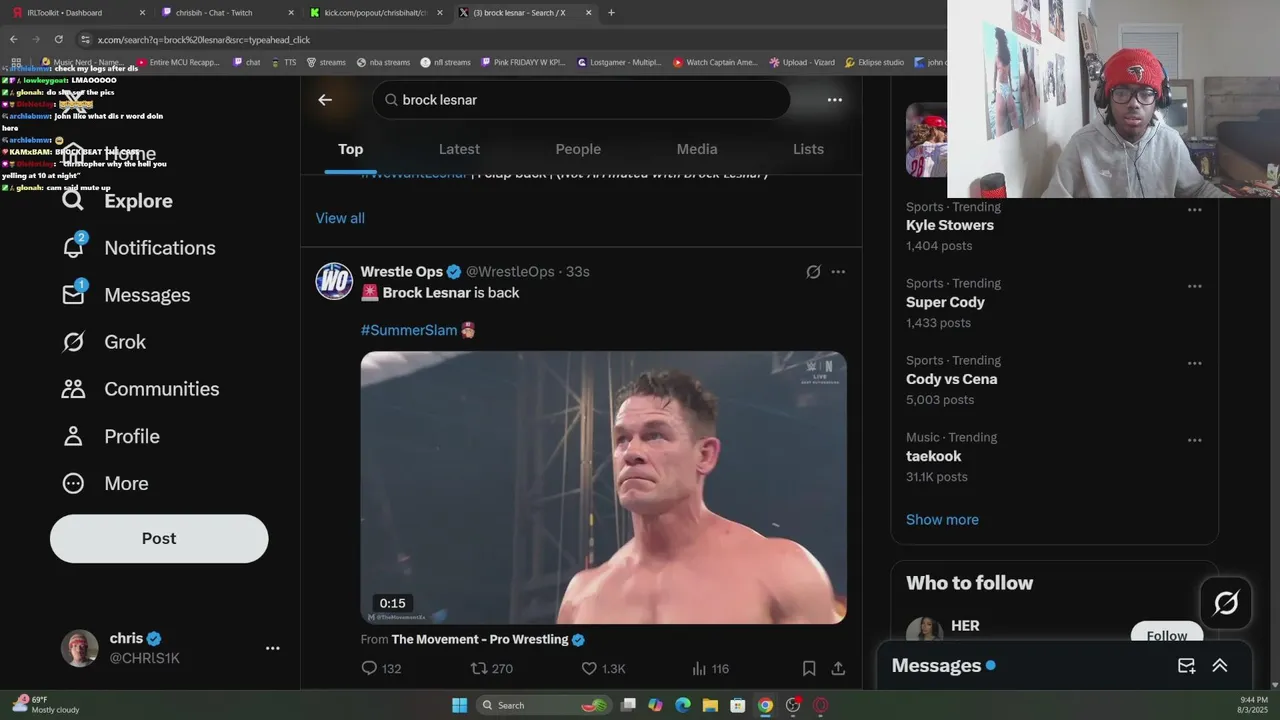Repost the Wrestle Ops post
This screenshot has height=720, width=1280.
(491, 668)
